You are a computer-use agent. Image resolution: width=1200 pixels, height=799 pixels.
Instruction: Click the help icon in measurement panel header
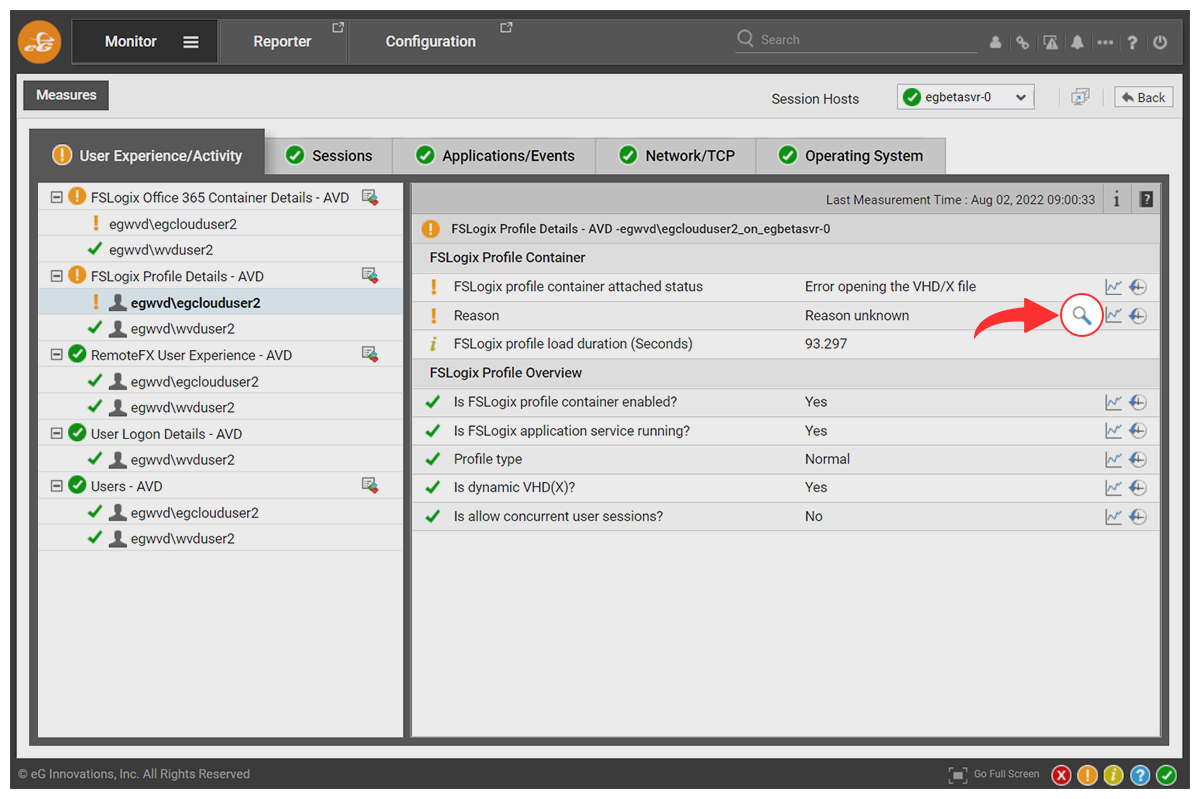point(1146,199)
